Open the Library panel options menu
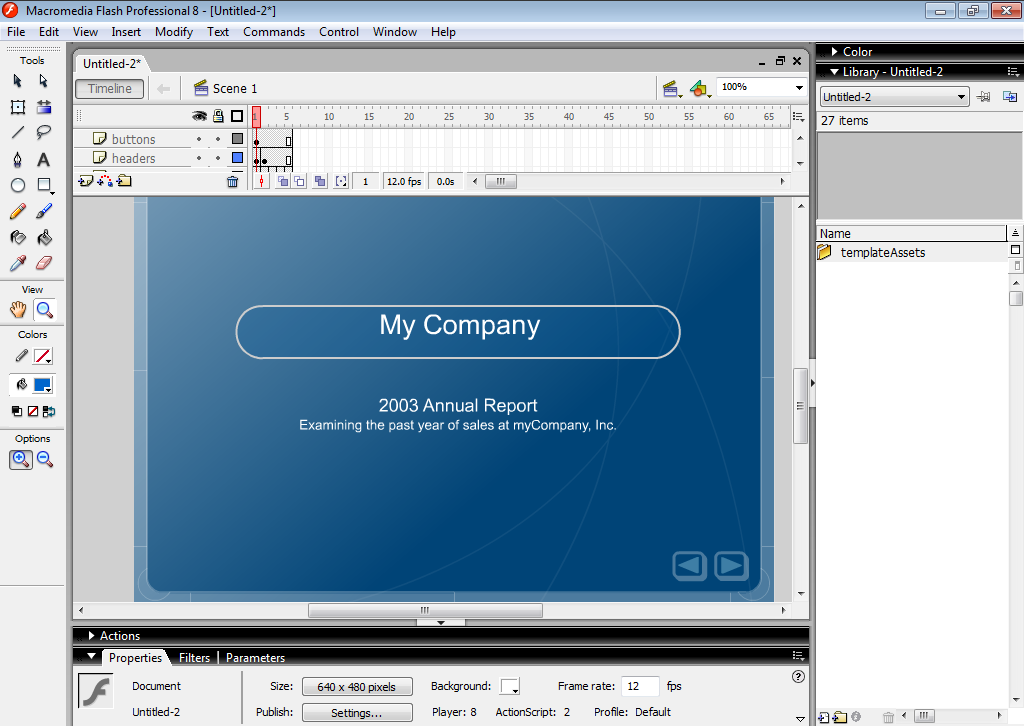This screenshot has width=1024, height=726. click(x=1013, y=71)
